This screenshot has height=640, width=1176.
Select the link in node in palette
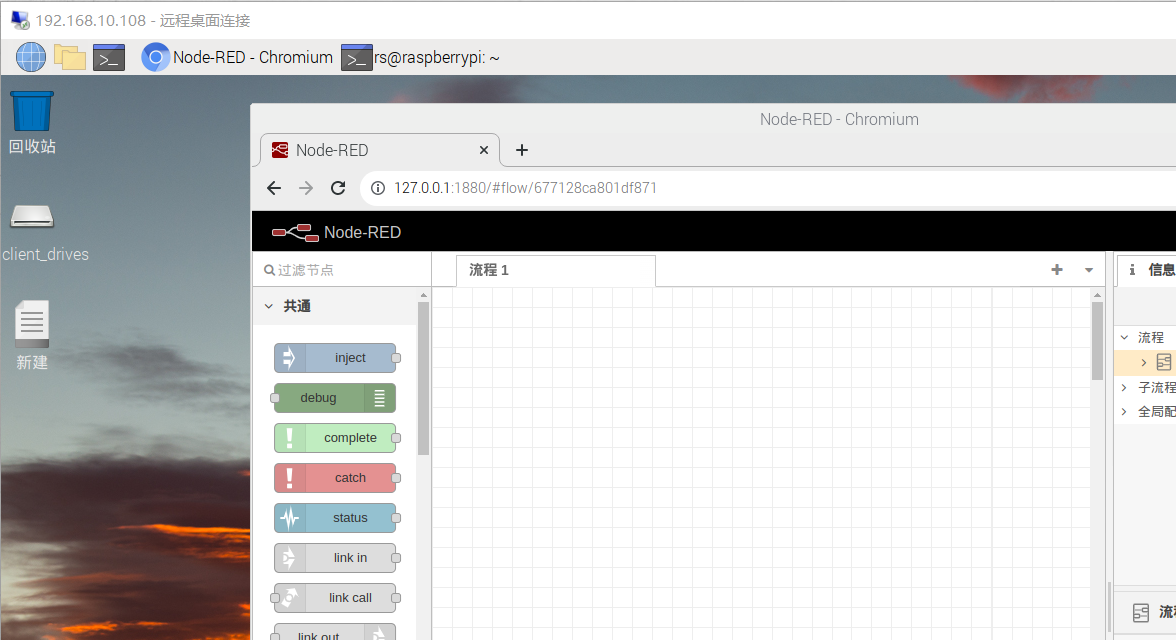pyautogui.click(x=335, y=557)
